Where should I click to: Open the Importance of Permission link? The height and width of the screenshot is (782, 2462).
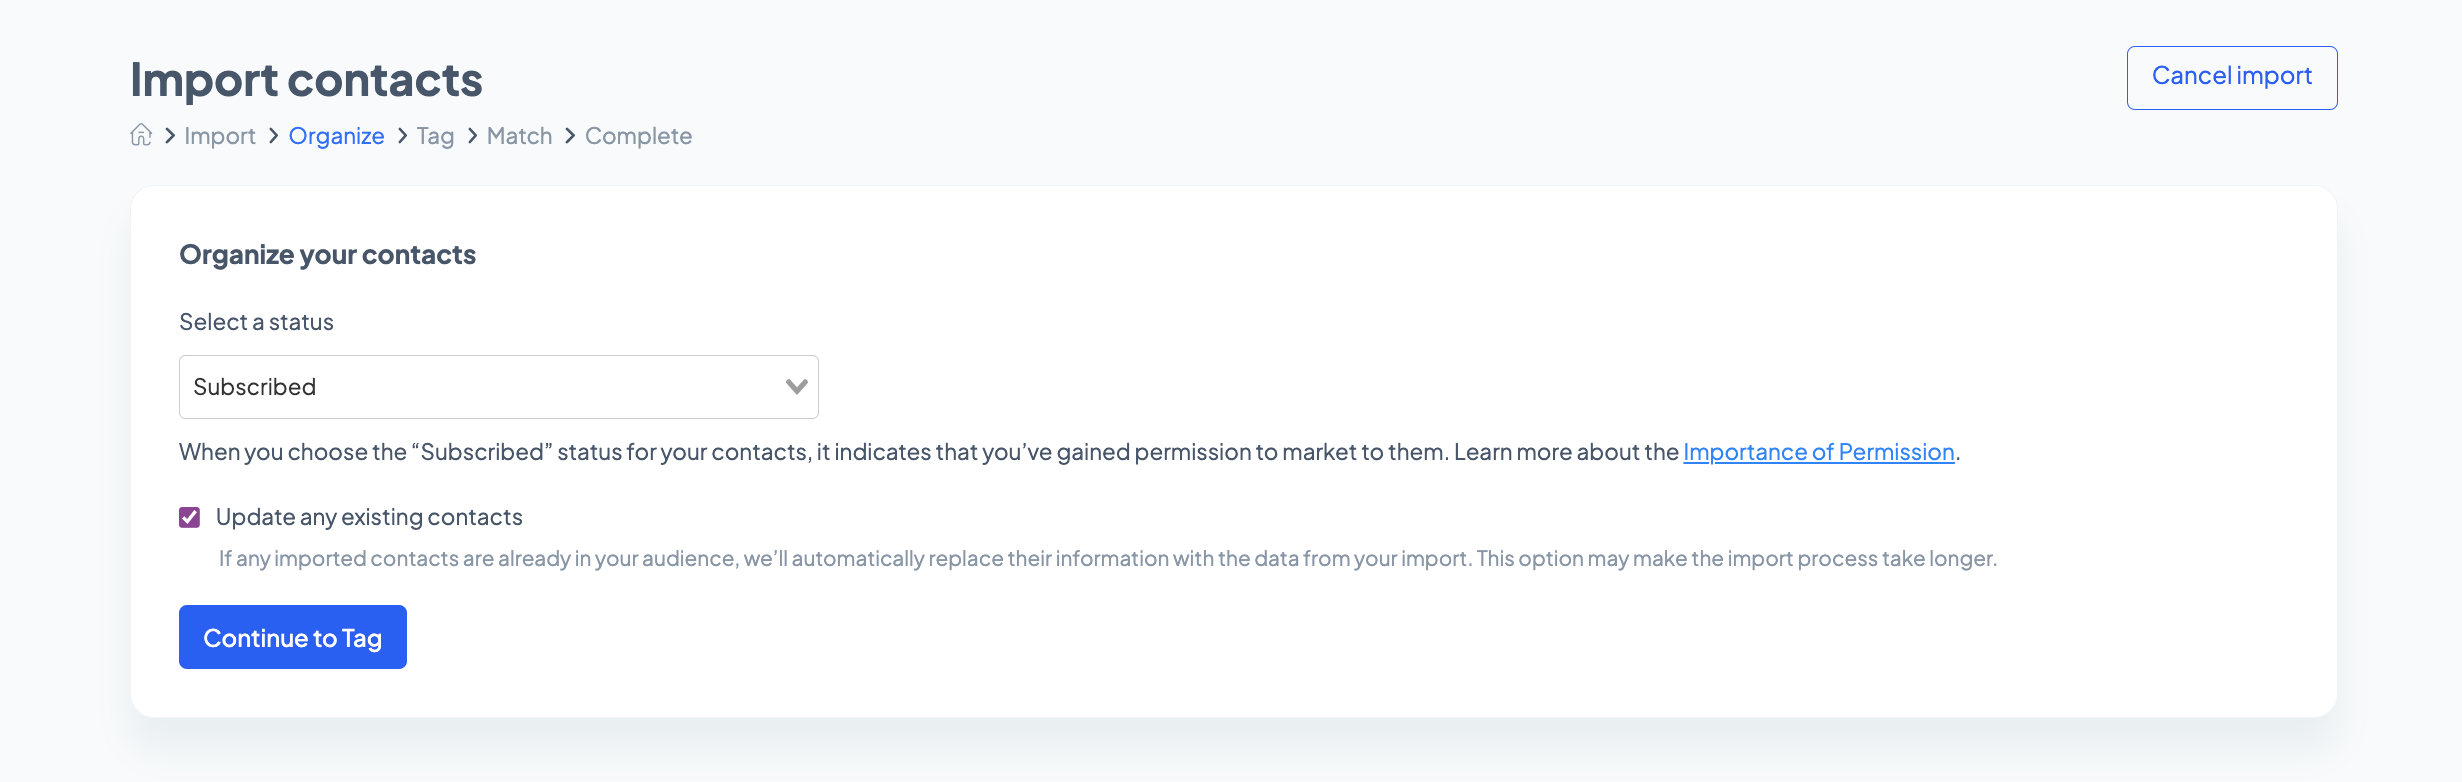coord(1819,452)
